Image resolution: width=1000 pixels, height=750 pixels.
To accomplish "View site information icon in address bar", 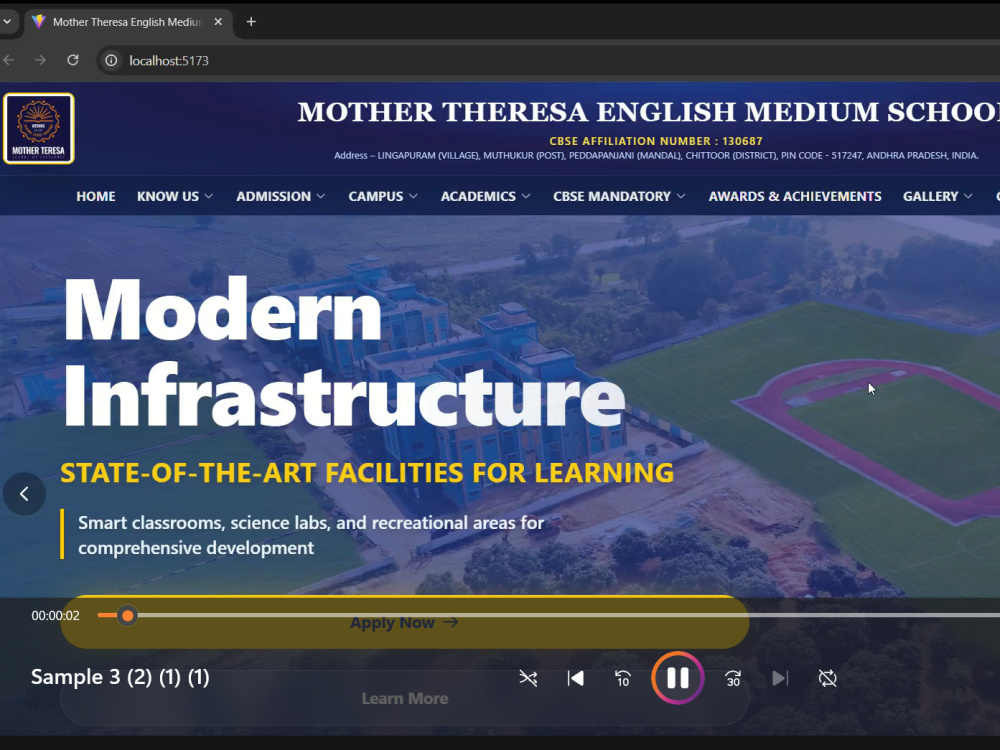I will 111,61.
